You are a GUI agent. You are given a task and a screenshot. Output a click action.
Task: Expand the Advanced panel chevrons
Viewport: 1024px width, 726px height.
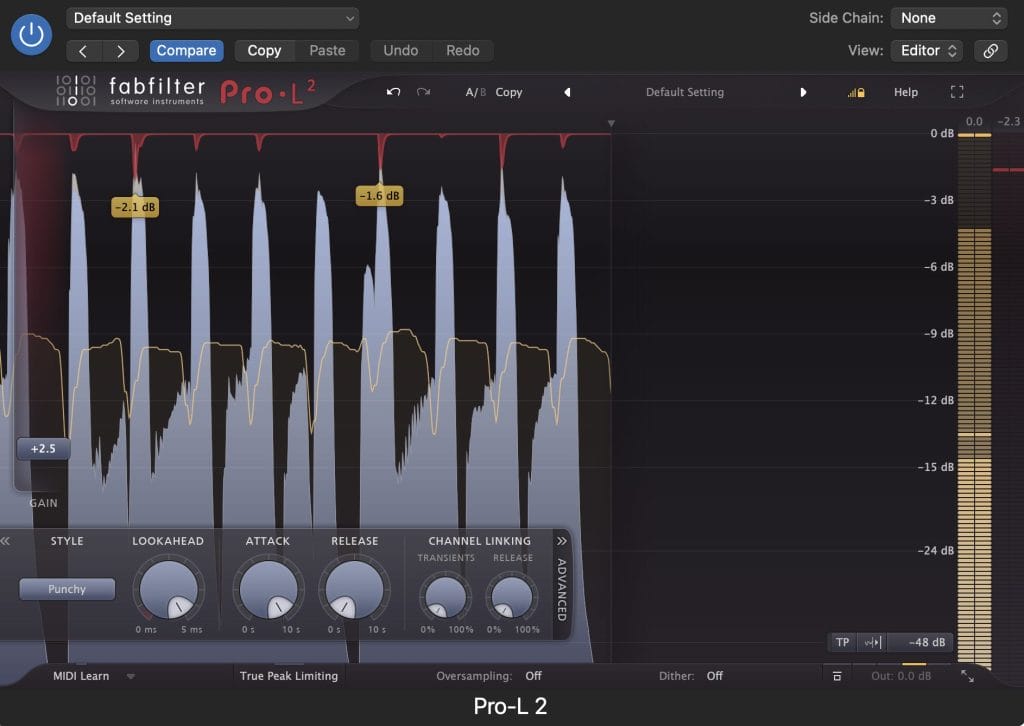point(561,541)
